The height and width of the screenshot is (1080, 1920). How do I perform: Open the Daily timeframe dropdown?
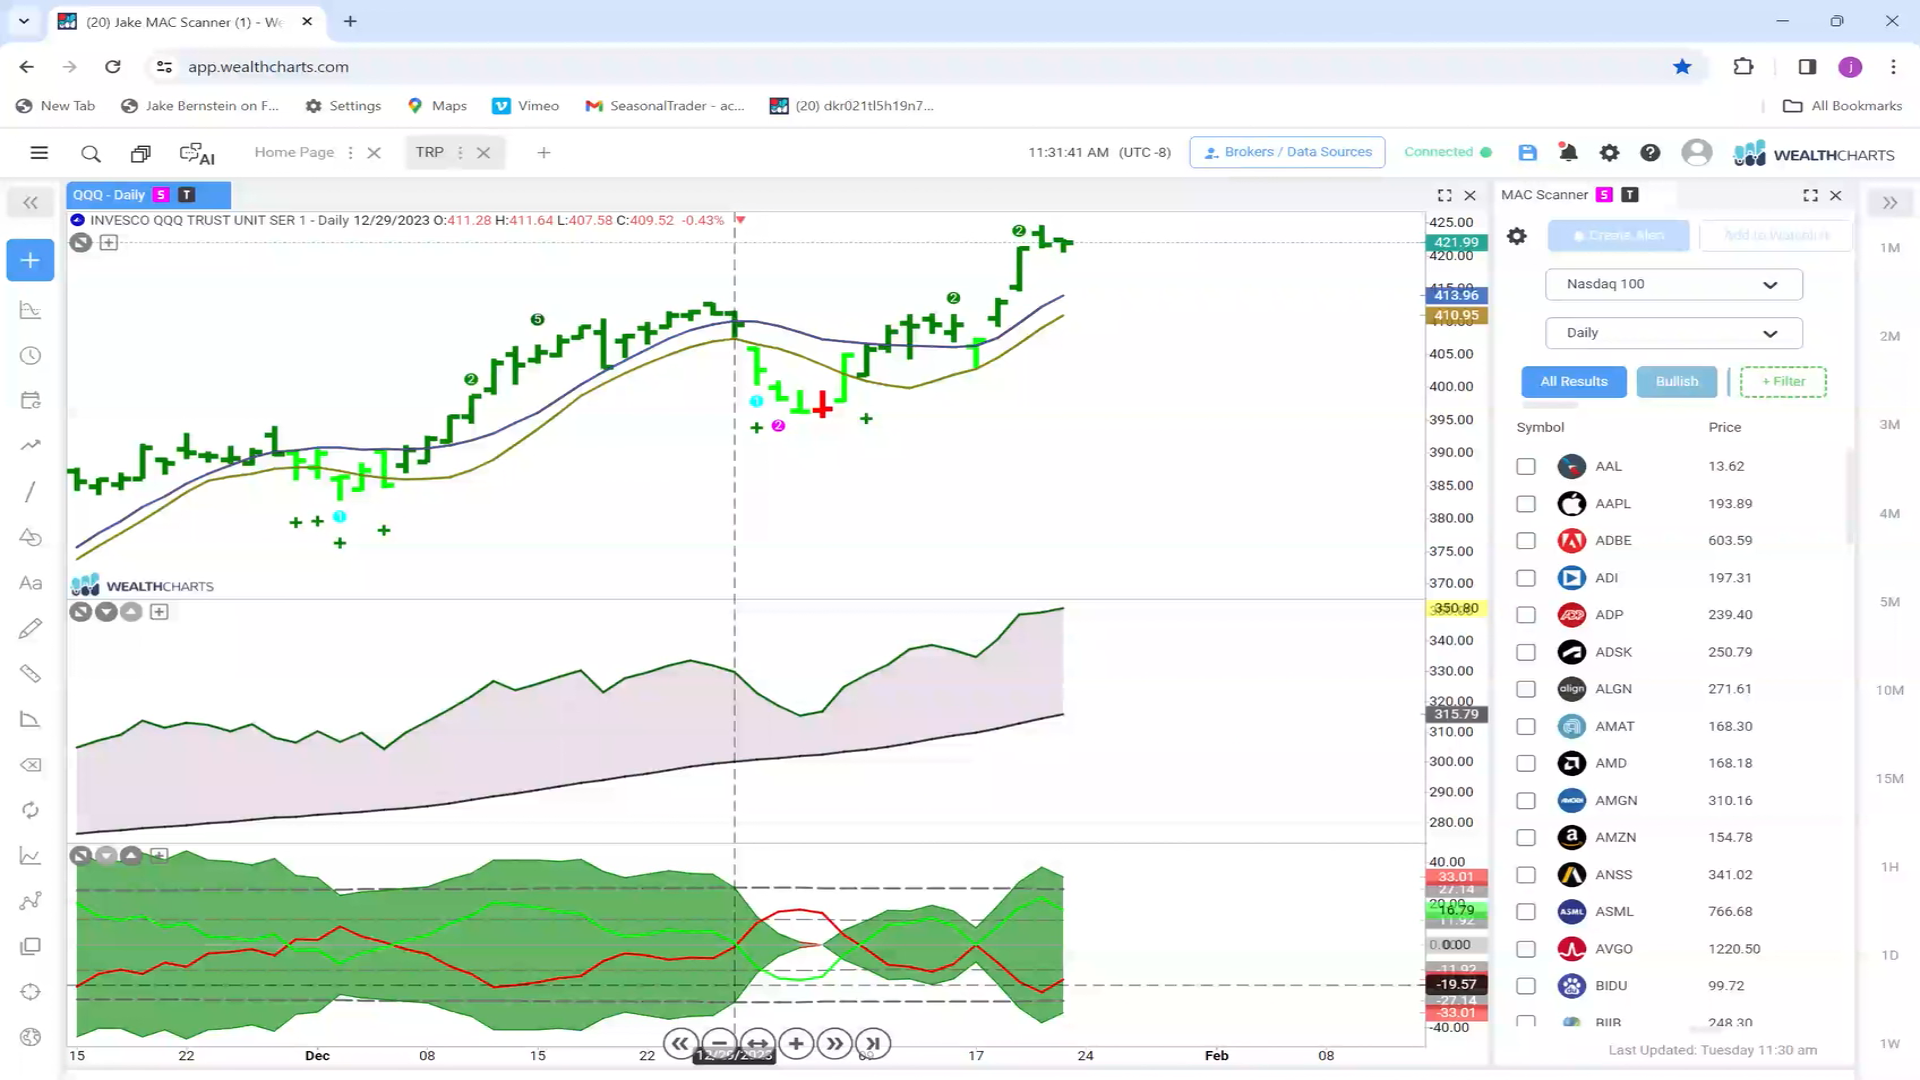pos(1673,333)
